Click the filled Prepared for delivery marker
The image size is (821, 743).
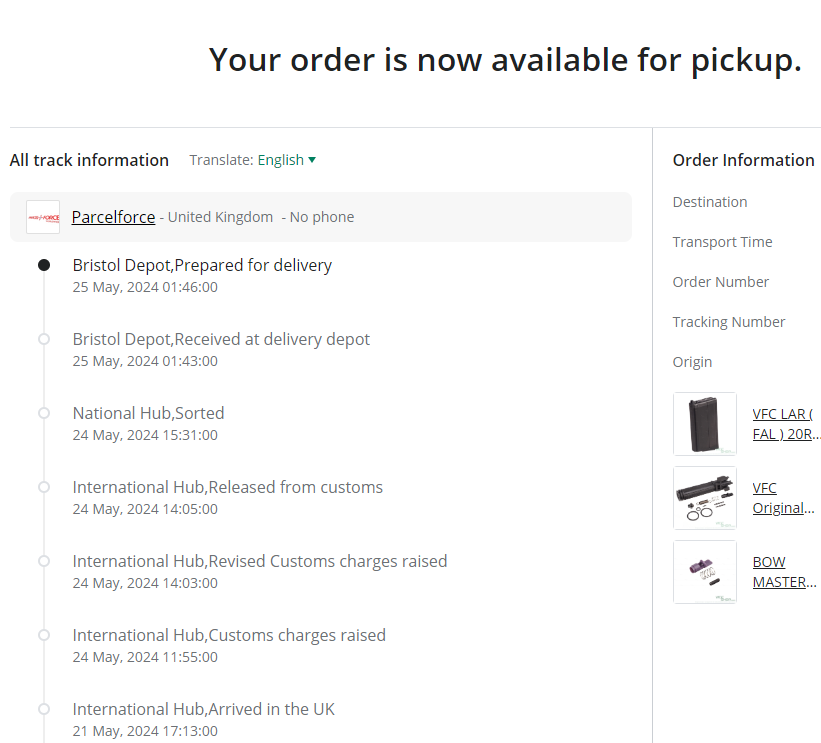pos(43,265)
